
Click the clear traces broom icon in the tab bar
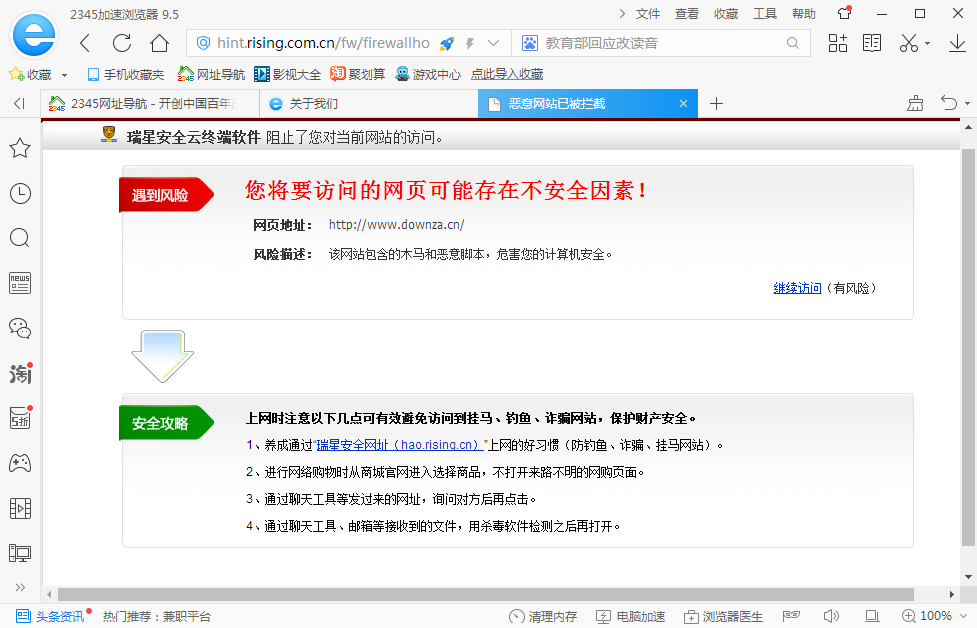tap(915, 103)
